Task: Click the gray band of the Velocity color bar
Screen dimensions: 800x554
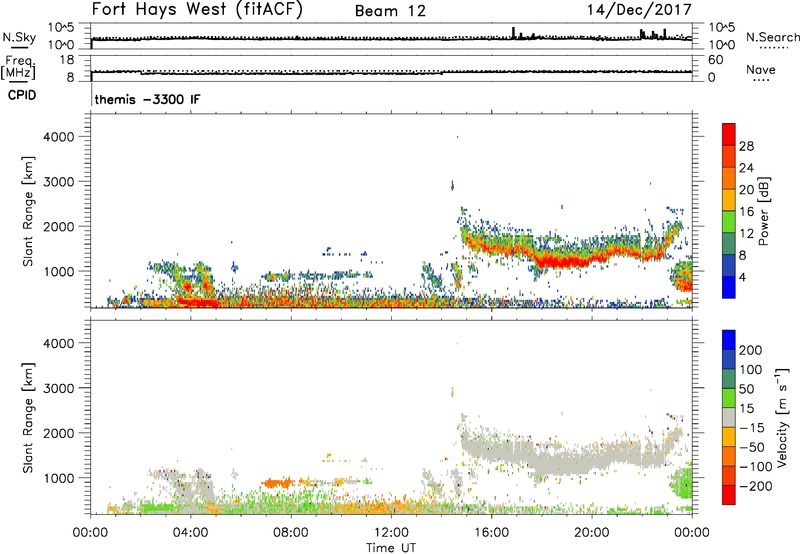Action: (729, 418)
